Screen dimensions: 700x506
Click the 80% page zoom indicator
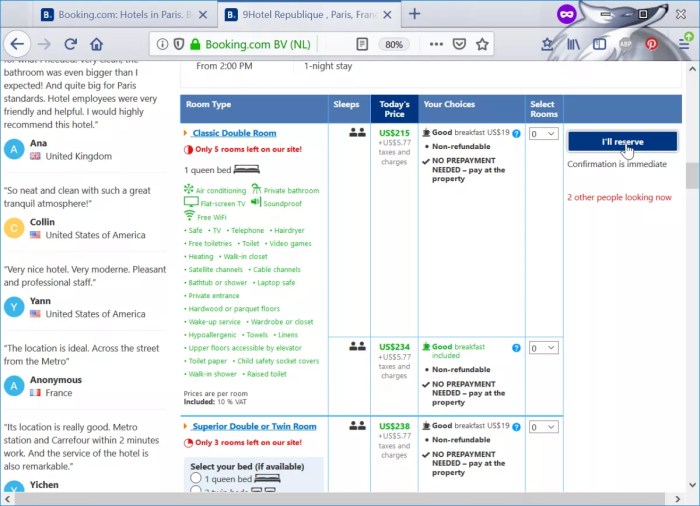[x=394, y=44]
